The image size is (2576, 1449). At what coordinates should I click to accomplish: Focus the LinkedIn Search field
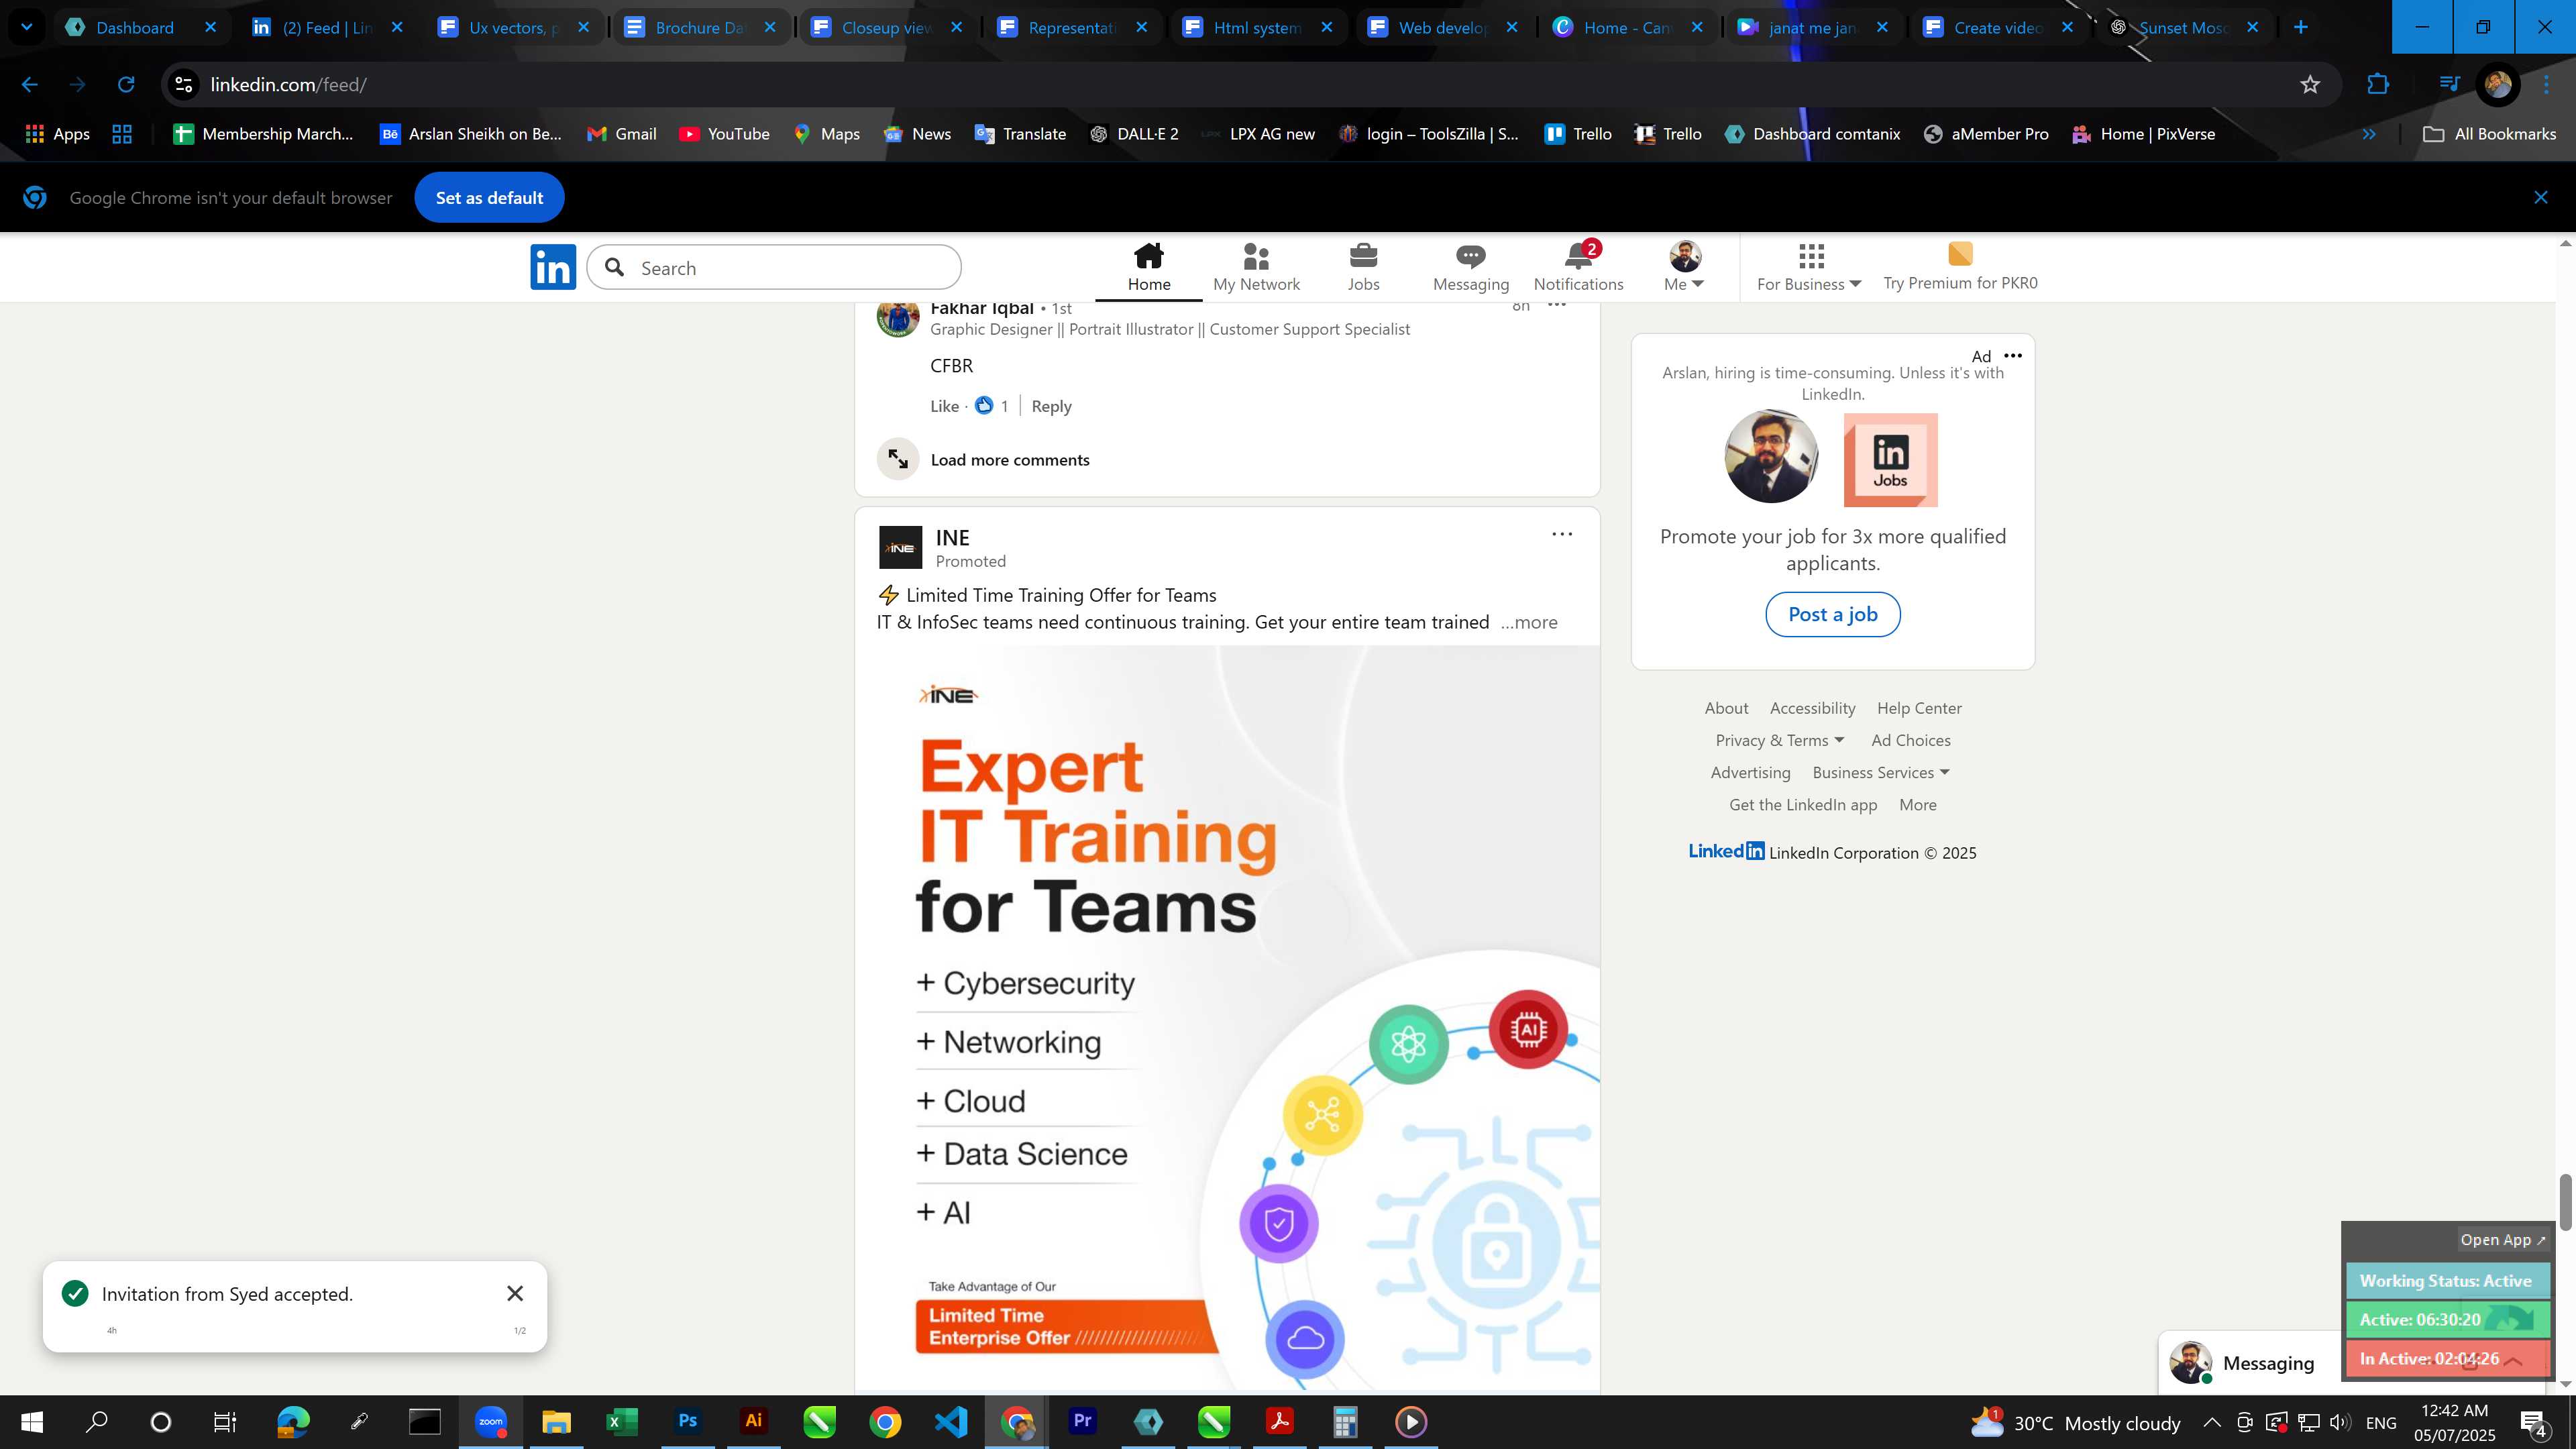click(774, 267)
